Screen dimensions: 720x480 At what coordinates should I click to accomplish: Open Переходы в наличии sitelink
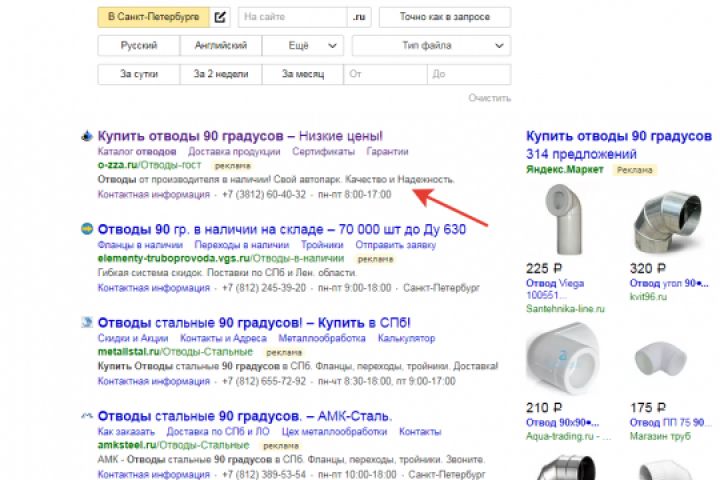pos(242,245)
